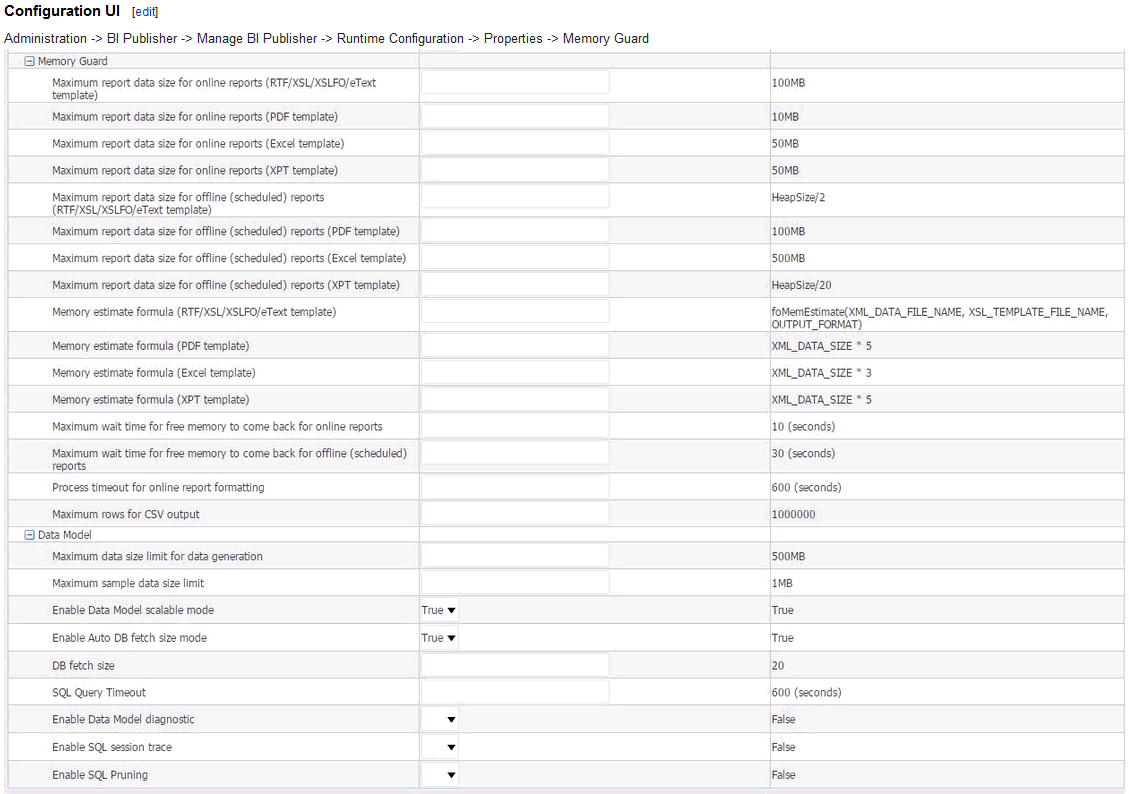Click Process timeout for online report formatting field

tap(515, 487)
